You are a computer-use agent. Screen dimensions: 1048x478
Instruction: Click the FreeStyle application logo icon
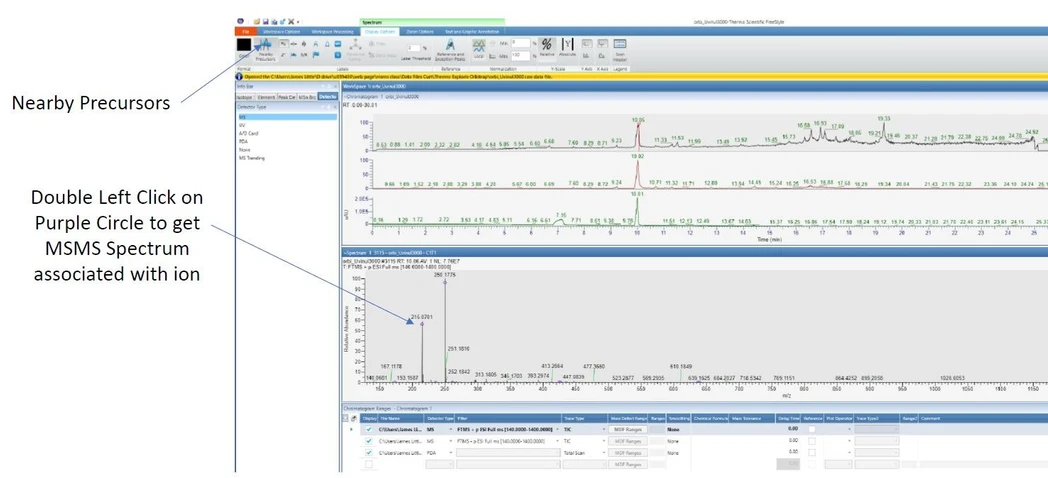point(241,21)
